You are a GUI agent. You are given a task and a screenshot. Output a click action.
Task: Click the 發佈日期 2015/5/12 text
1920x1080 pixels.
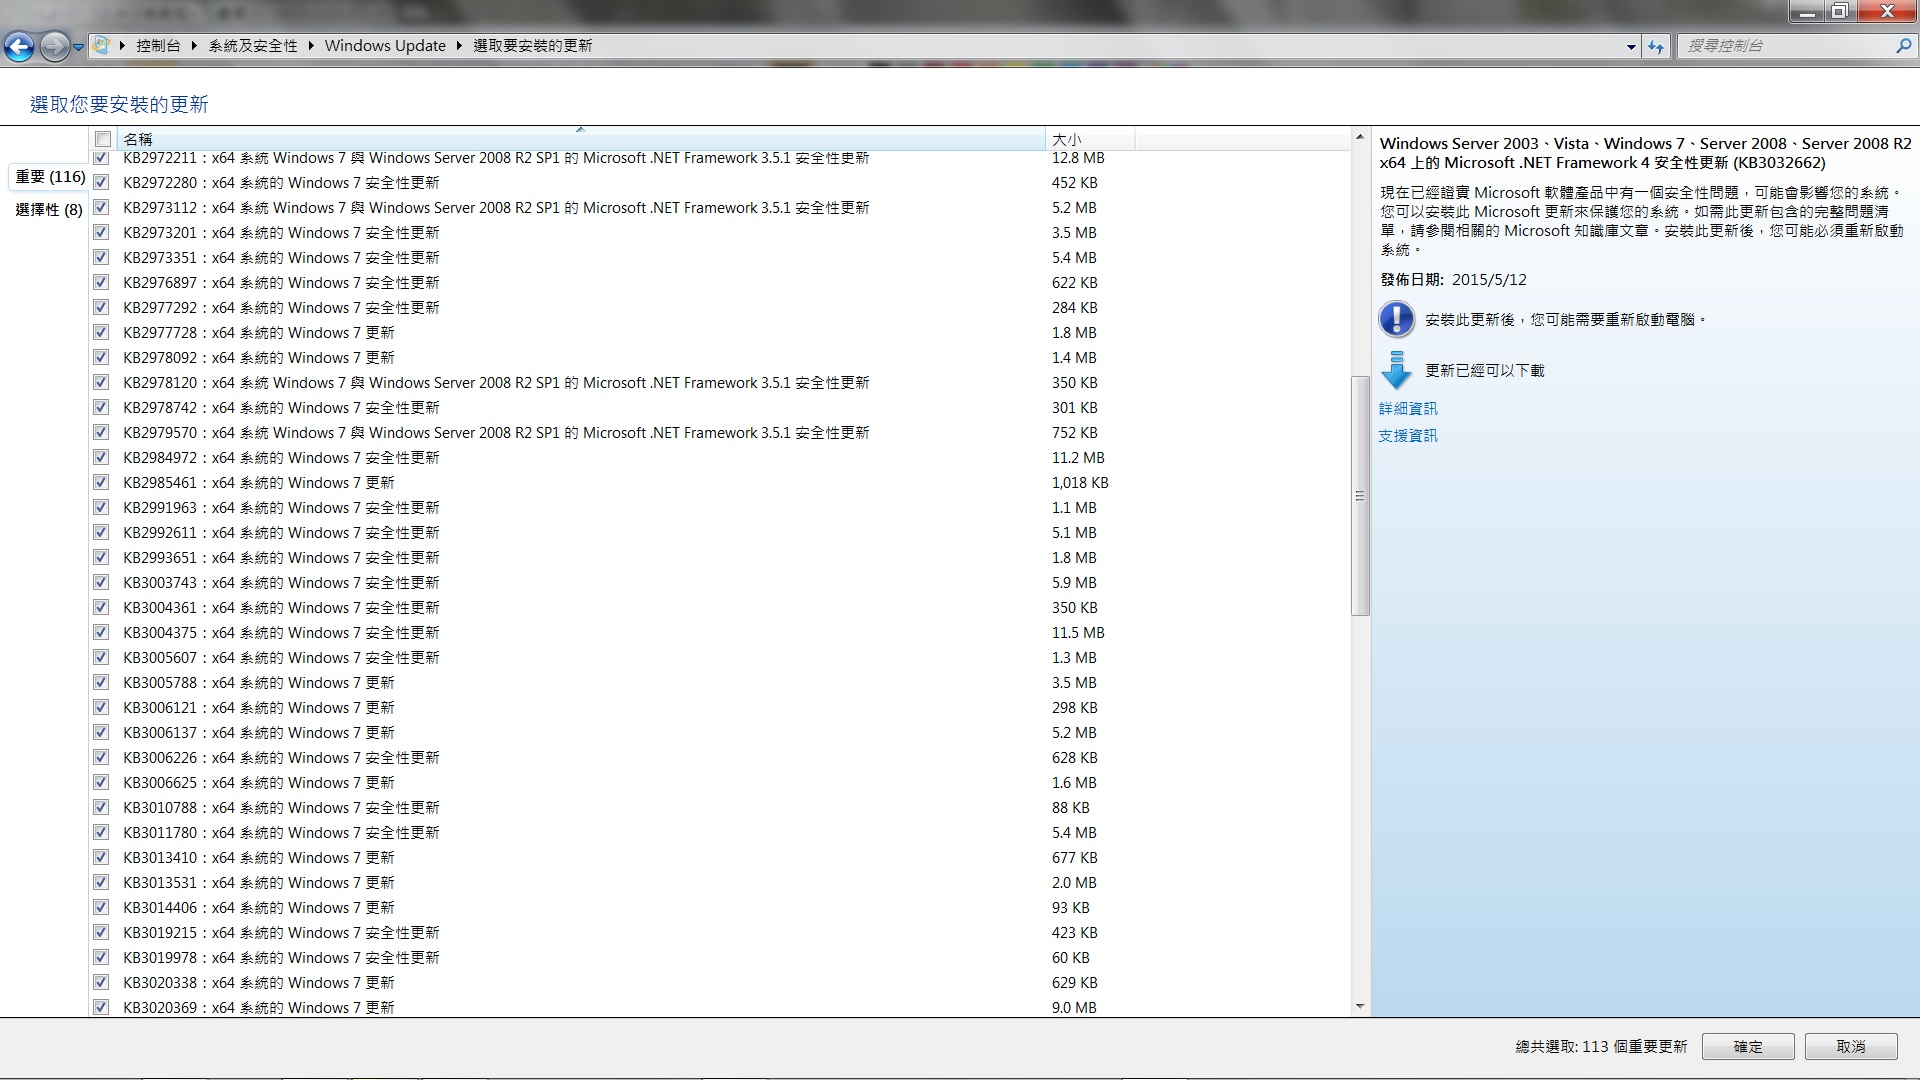[1453, 280]
